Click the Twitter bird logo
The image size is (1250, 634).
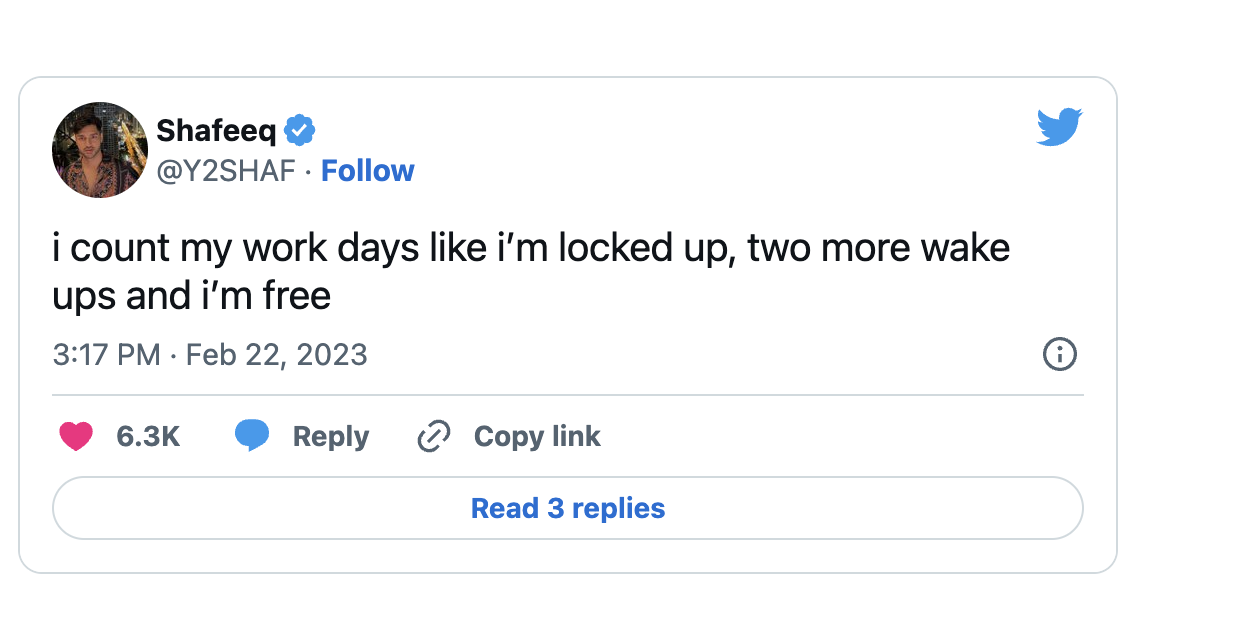coord(1059,127)
